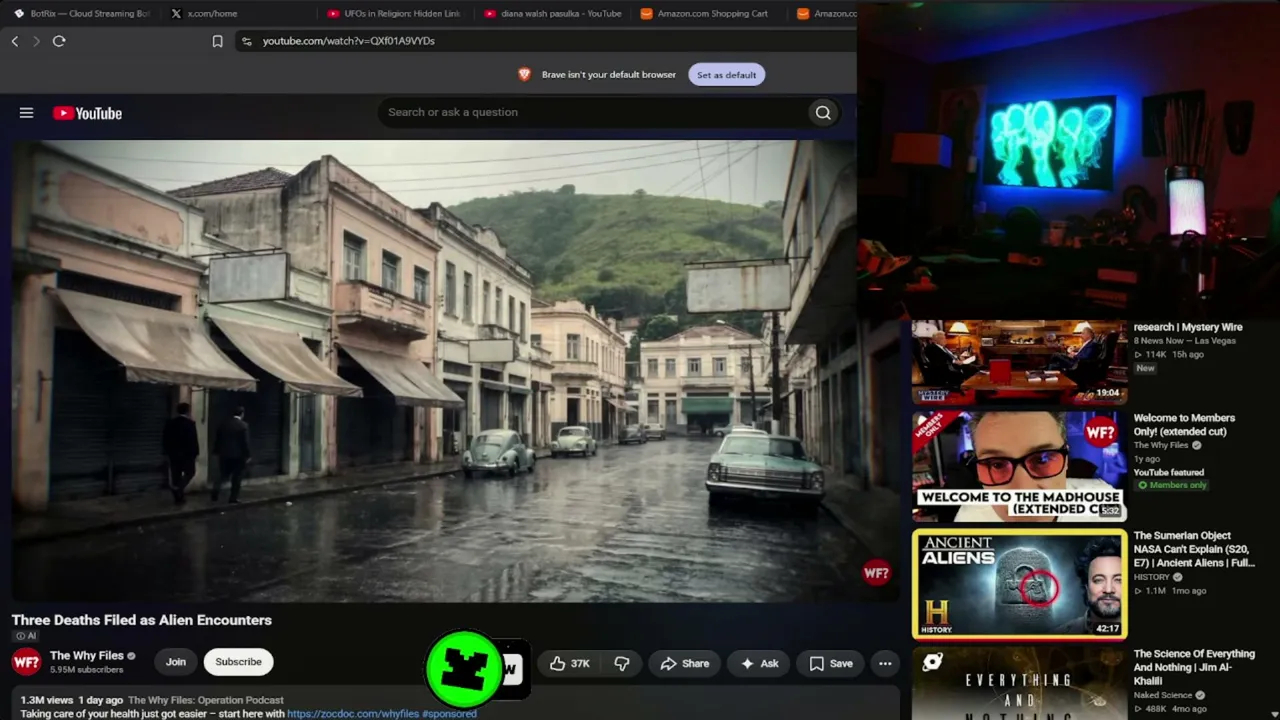Image resolution: width=1280 pixels, height=720 pixels.
Task: Click the #sponsored hashtag
Action: pyautogui.click(x=449, y=714)
